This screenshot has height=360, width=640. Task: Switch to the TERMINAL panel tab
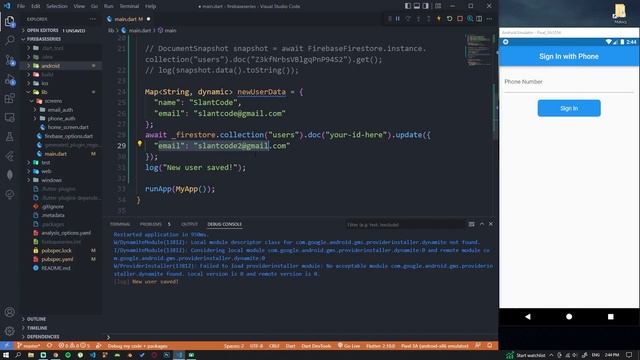point(120,224)
